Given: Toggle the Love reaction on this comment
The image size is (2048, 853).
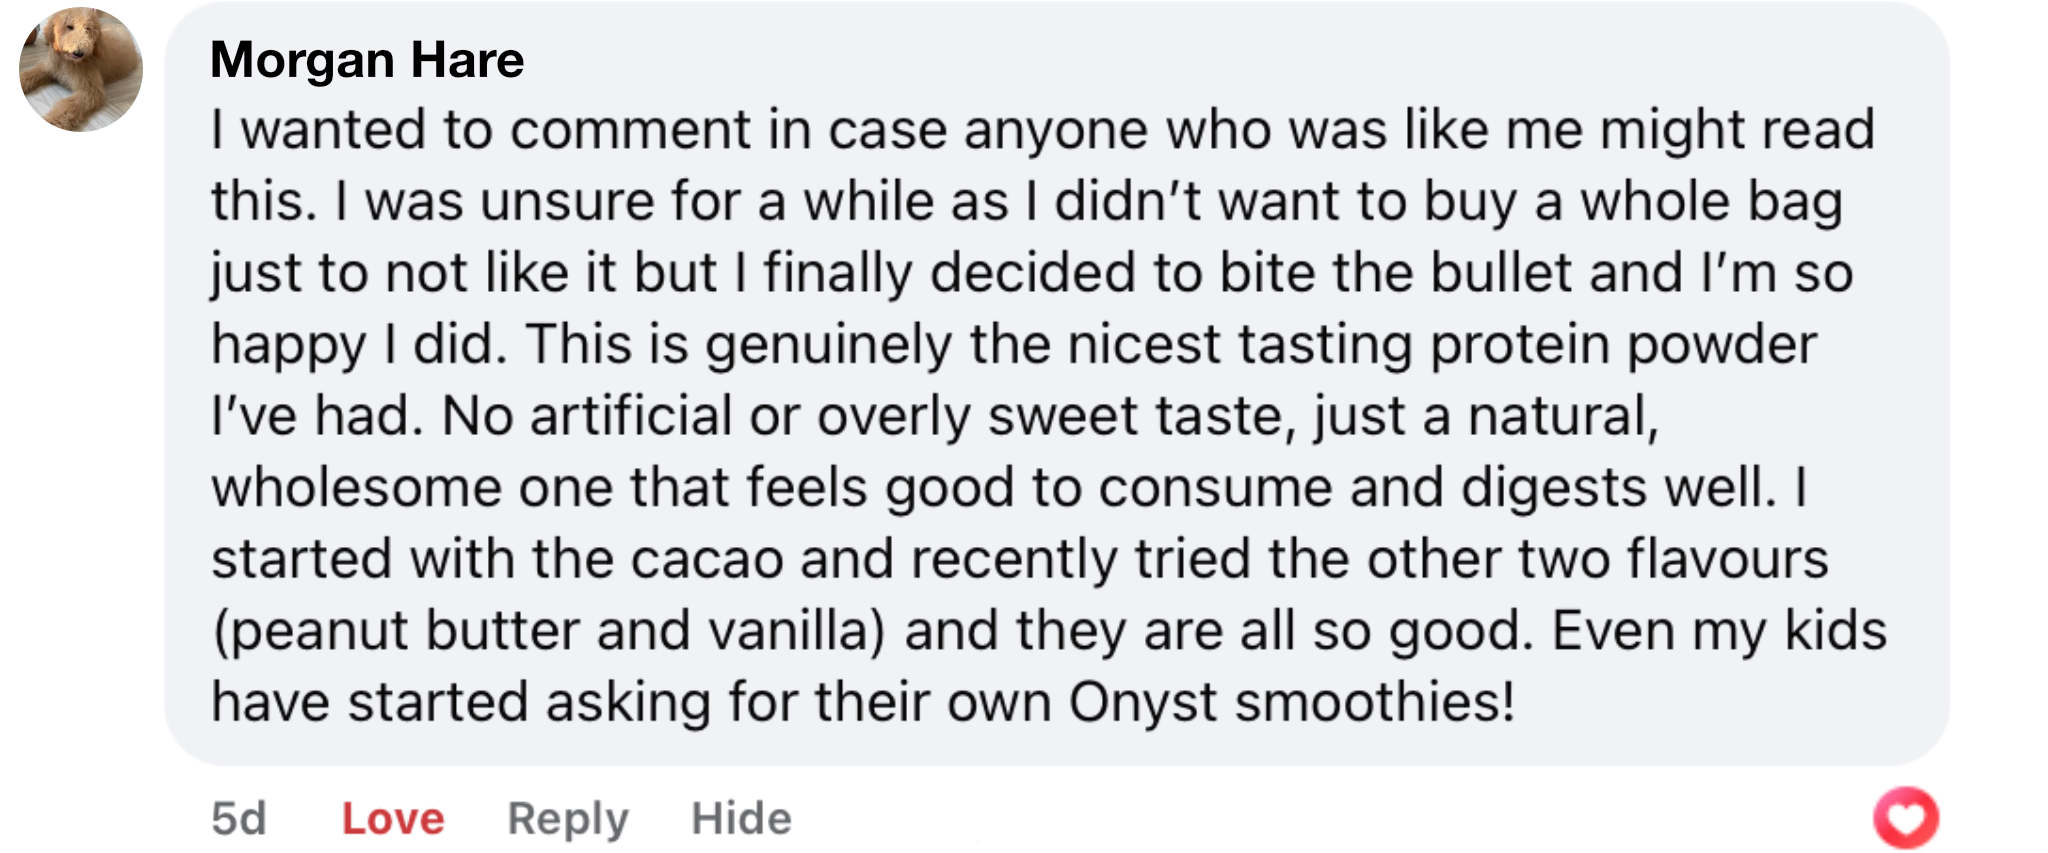Looking at the screenshot, I should (393, 819).
